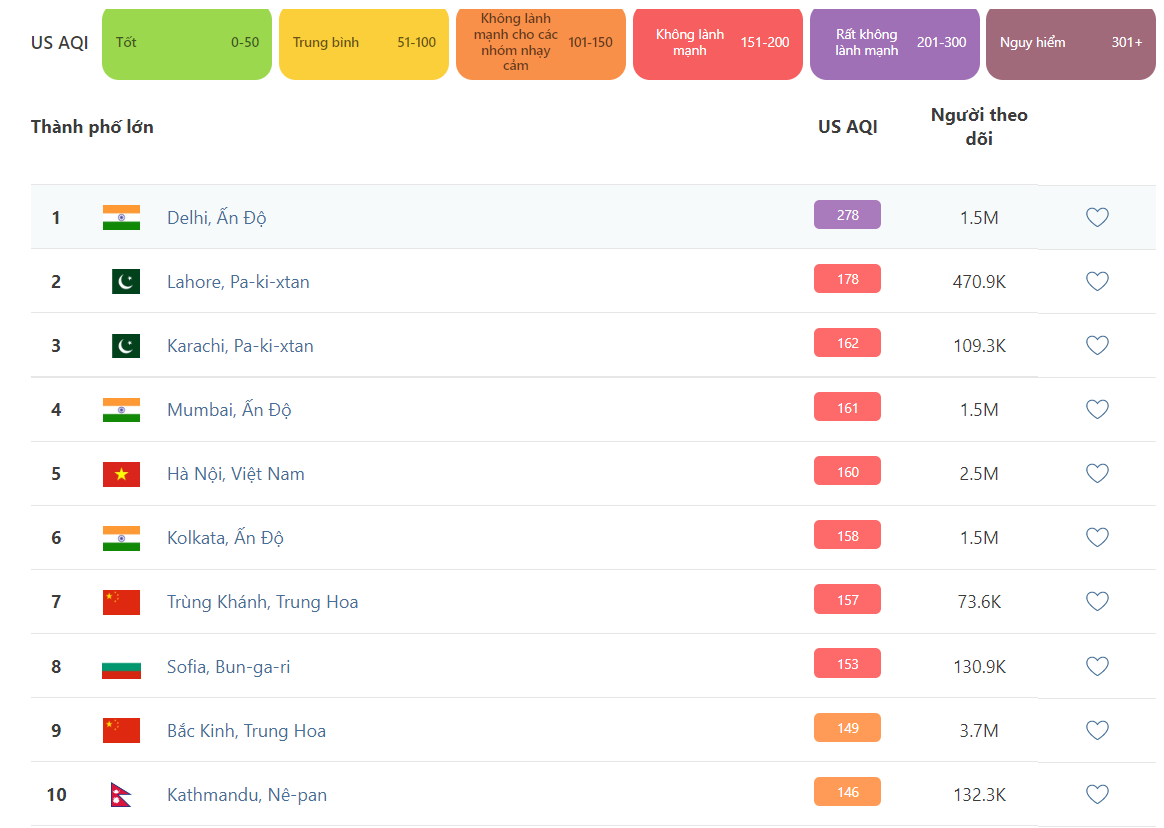
Task: Open the Mumbai, Ấn Độ link
Action: (x=229, y=409)
